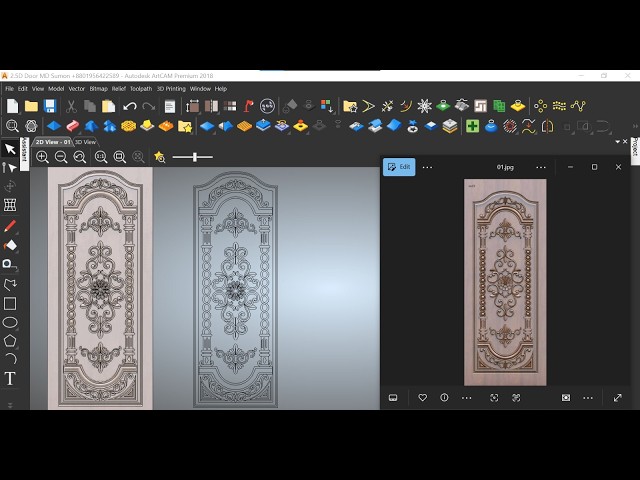Open the Assistant side panel tab
The height and width of the screenshot is (480, 640).
tap(24, 154)
